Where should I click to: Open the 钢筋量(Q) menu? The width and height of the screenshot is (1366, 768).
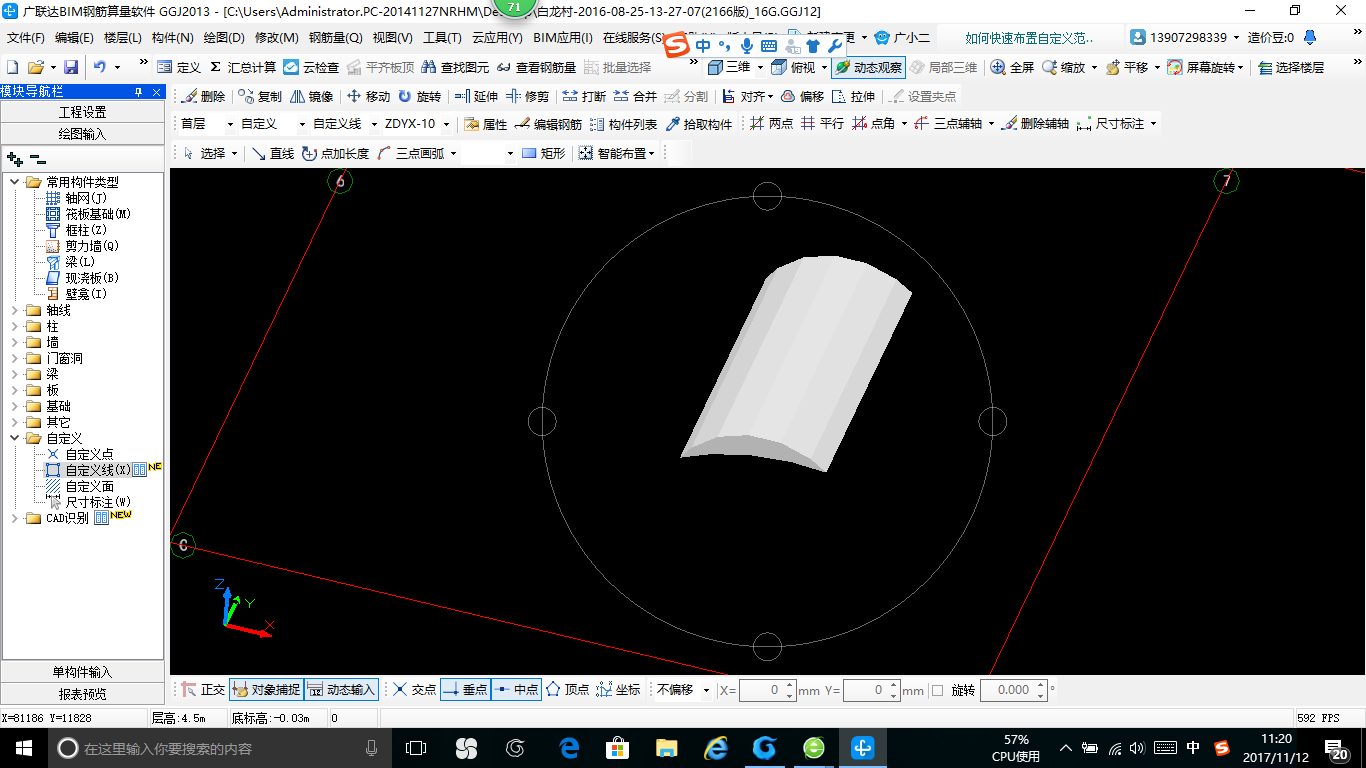click(x=335, y=38)
